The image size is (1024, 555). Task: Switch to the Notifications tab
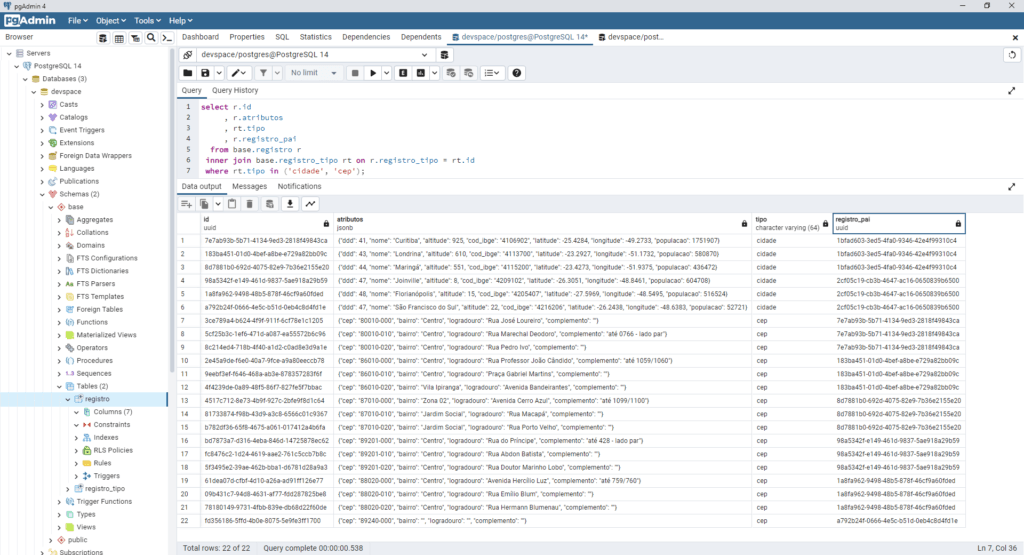coord(299,187)
